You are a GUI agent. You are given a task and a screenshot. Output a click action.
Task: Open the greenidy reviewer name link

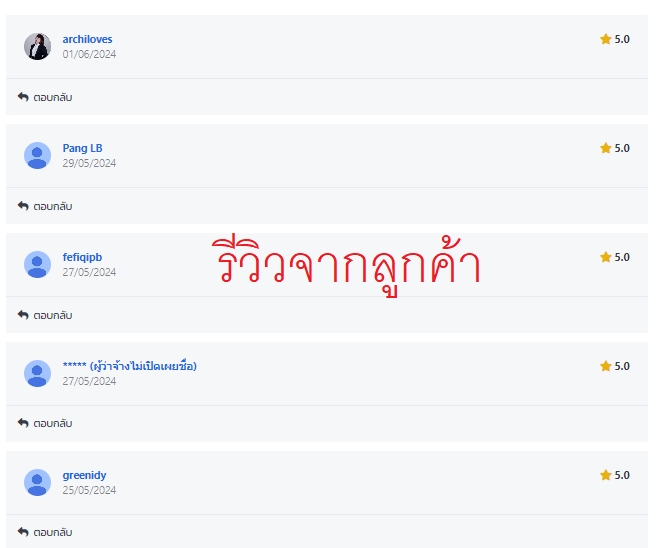point(84,476)
